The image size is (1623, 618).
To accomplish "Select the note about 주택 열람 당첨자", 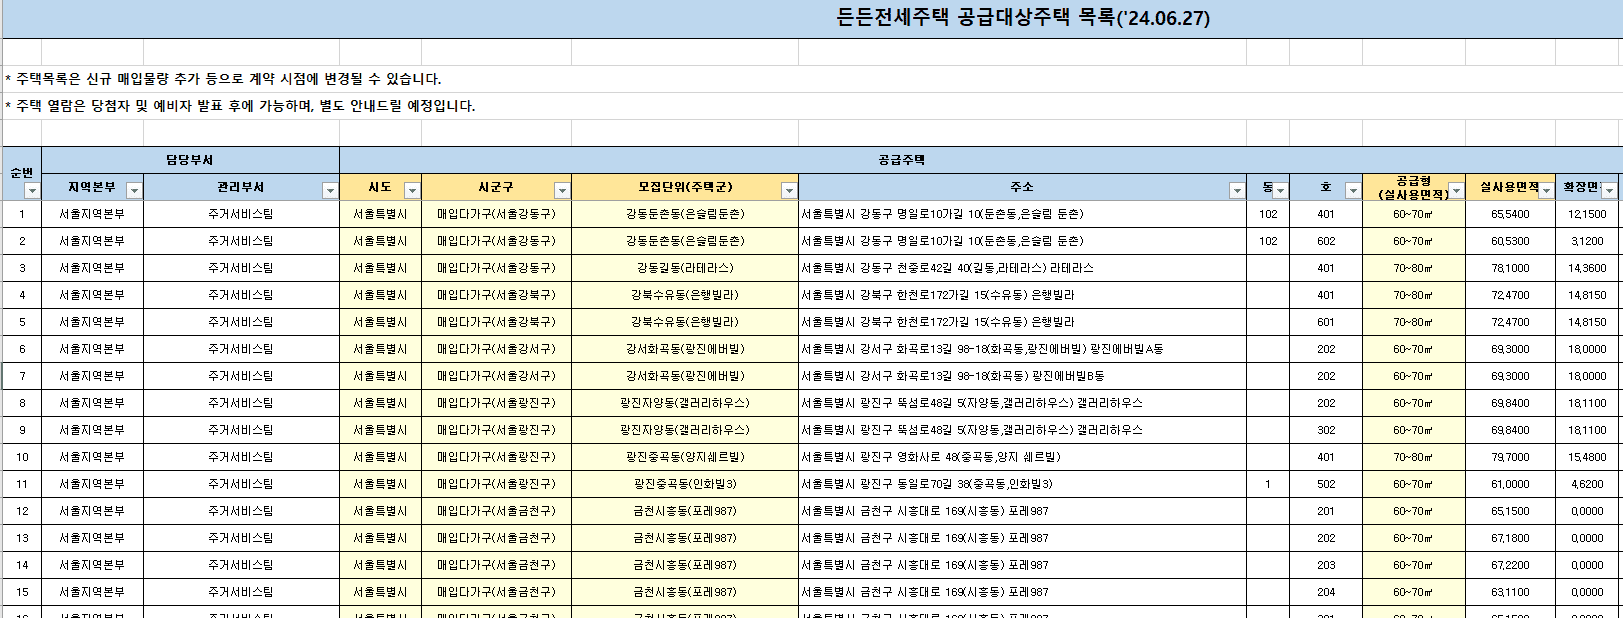I will pos(240,106).
